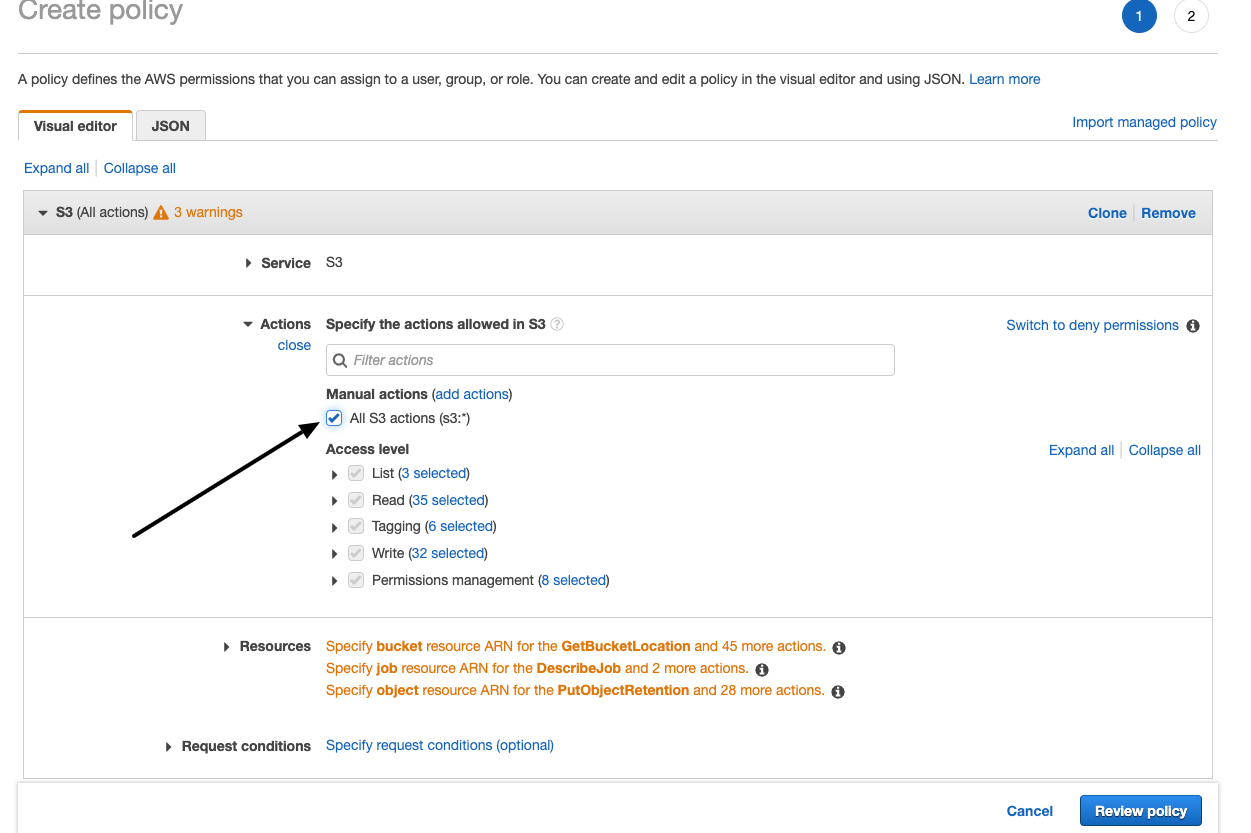Expand the Resources section
The height and width of the screenshot is (833, 1251).
pyautogui.click(x=228, y=647)
